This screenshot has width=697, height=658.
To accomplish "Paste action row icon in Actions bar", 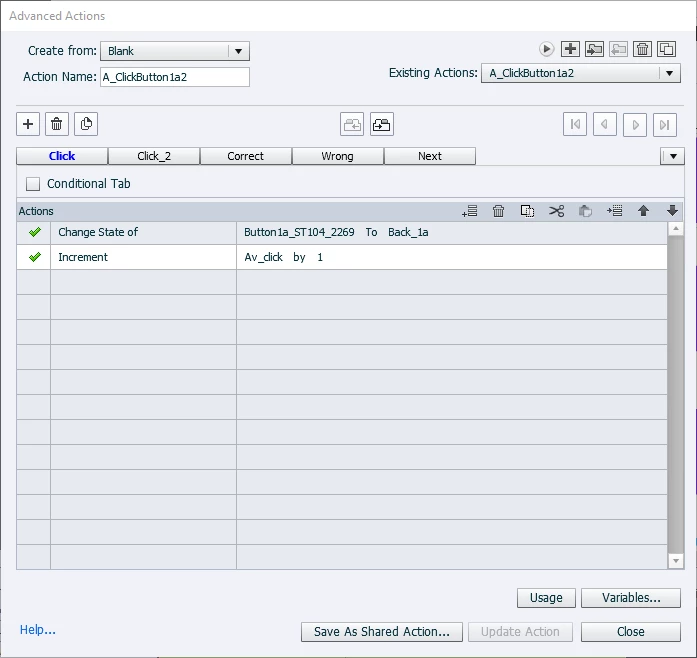I will click(585, 211).
